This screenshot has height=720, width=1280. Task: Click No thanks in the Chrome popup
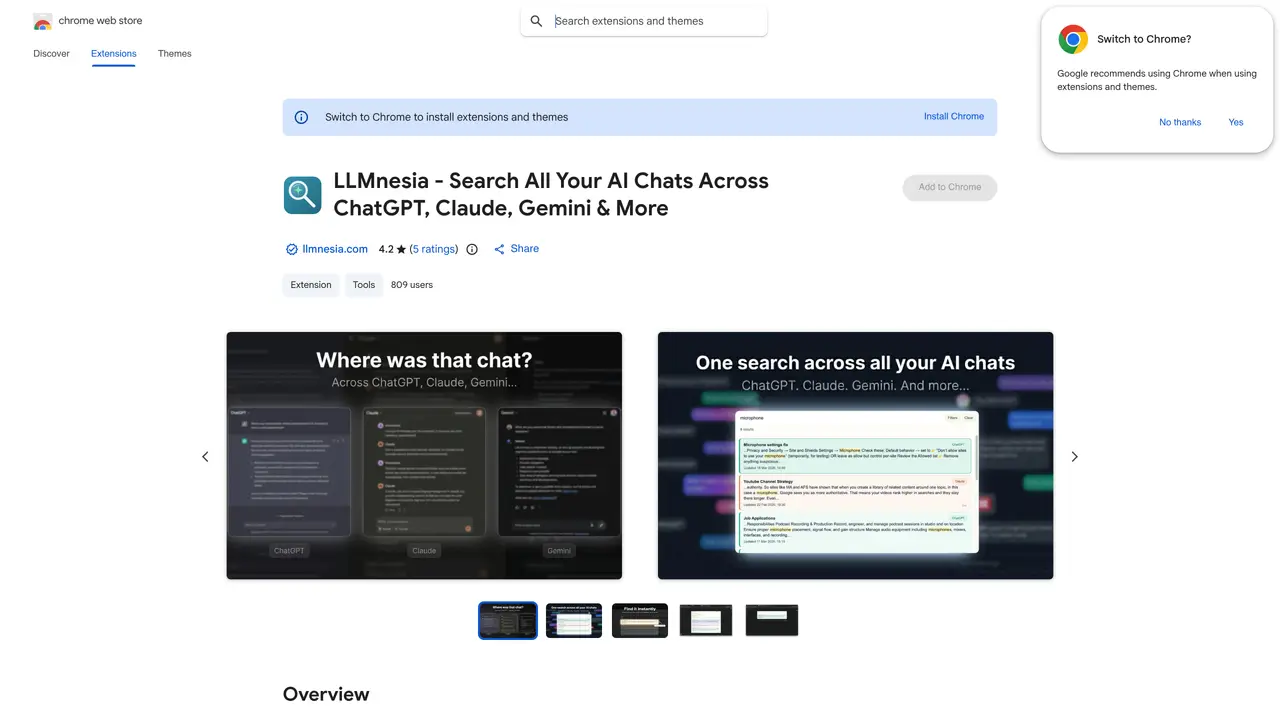pyautogui.click(x=1180, y=122)
